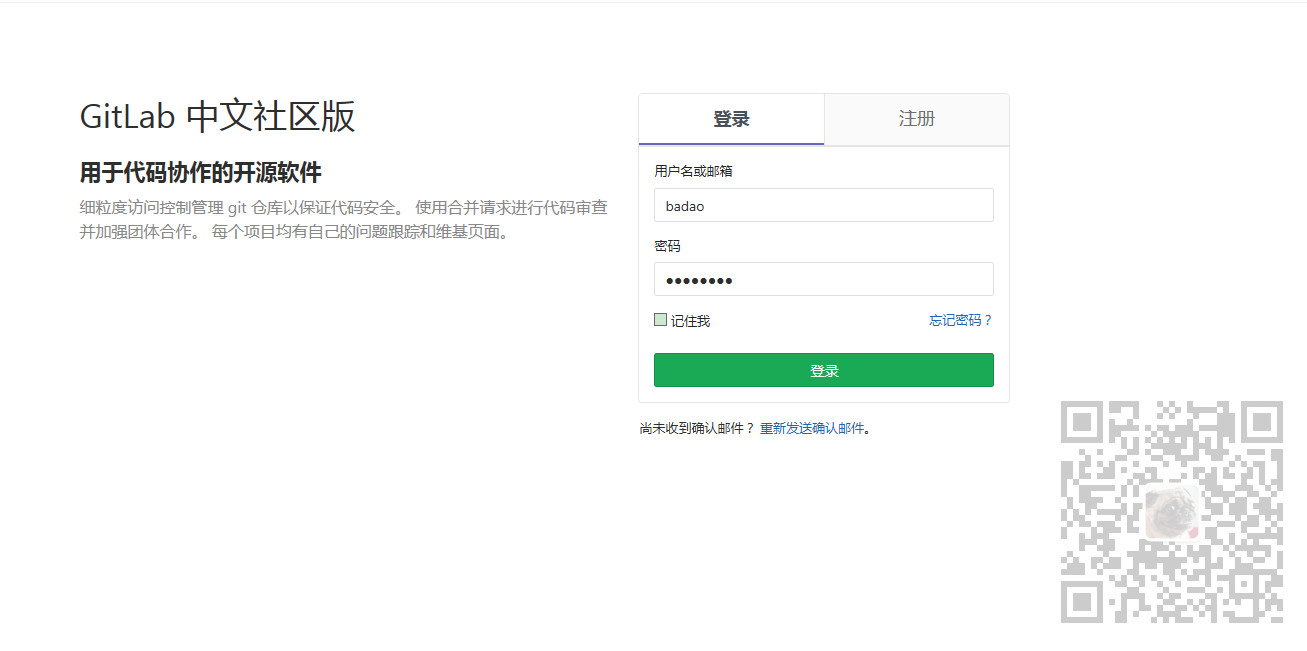Select the heading GitLab 中文社区版

(217, 117)
